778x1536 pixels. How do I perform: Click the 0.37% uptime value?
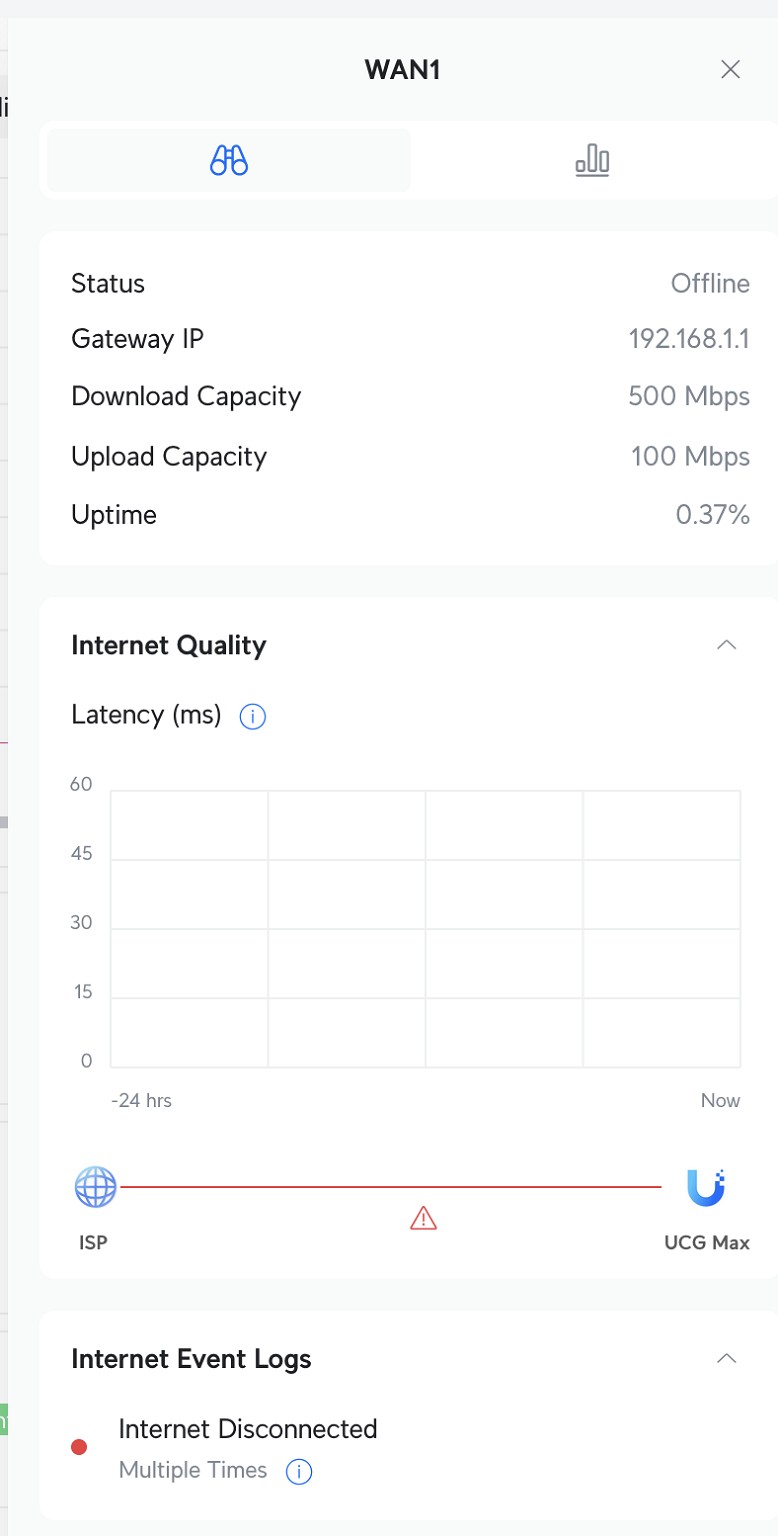pyautogui.click(x=712, y=515)
